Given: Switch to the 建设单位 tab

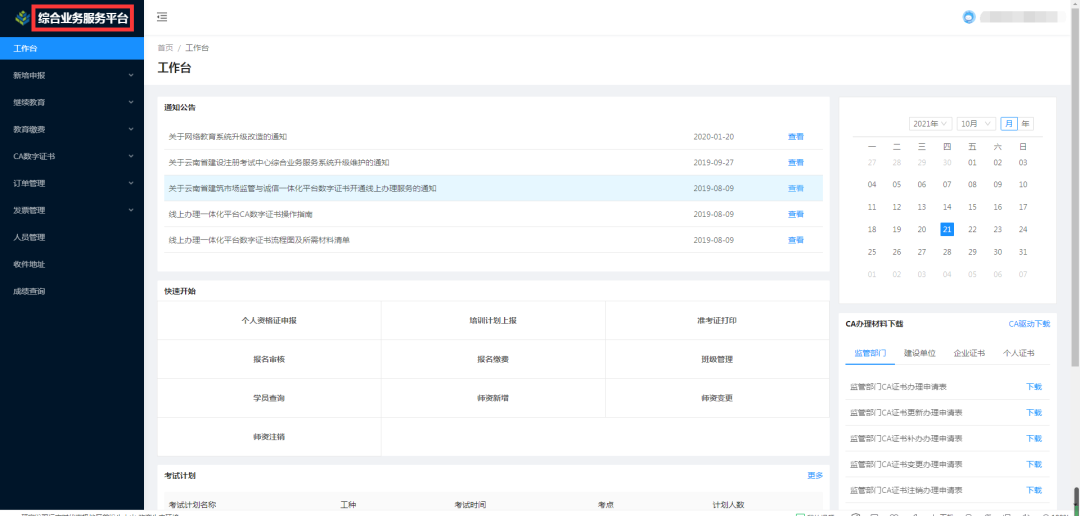Looking at the screenshot, I should 919,353.
